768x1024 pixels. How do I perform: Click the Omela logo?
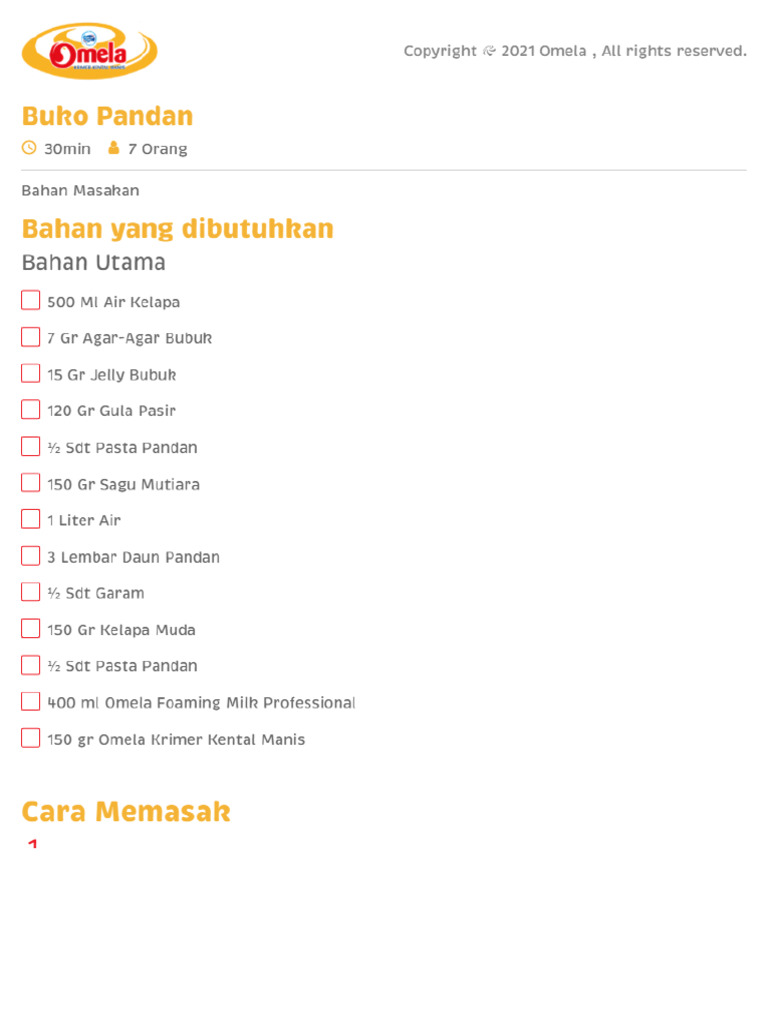[89, 51]
